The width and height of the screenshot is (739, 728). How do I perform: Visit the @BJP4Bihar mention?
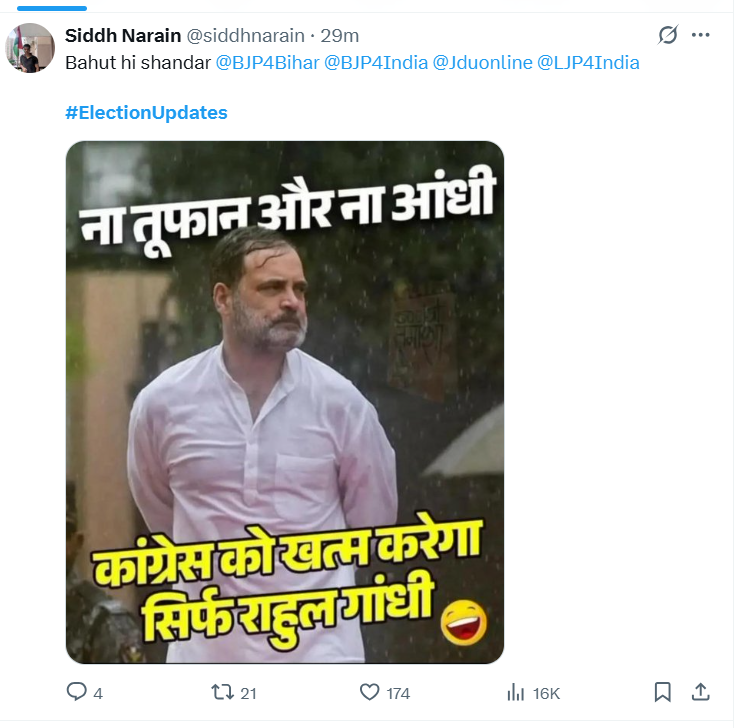(267, 63)
